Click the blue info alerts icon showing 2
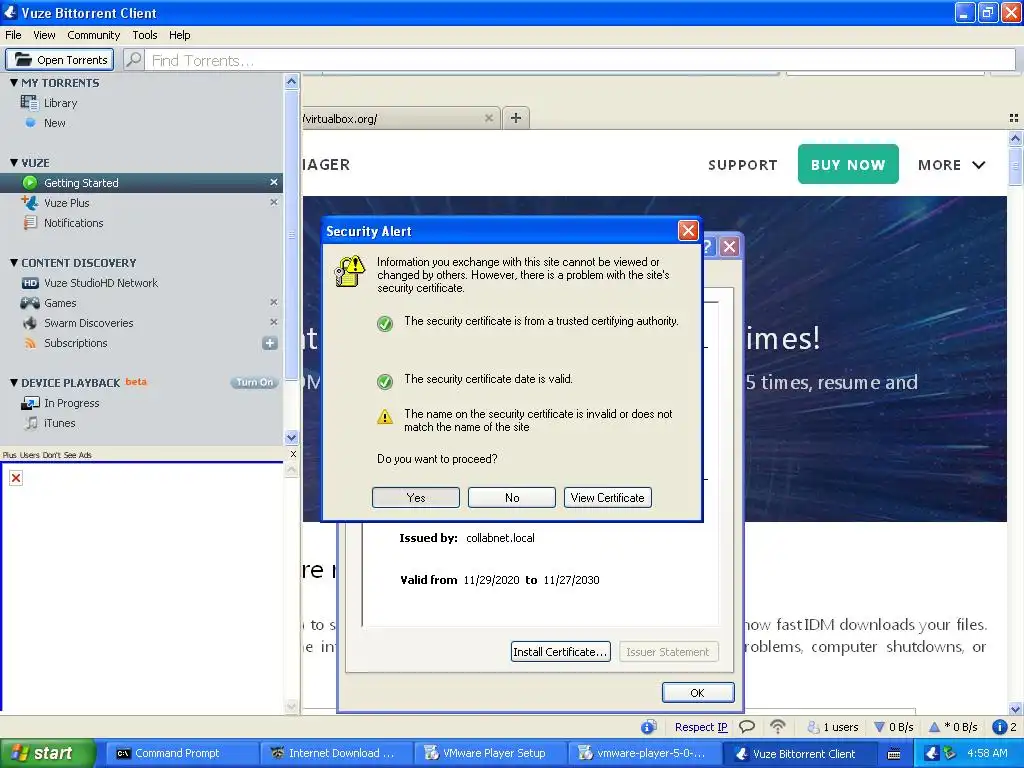Viewport: 1024px width, 768px height. pyautogui.click(x=999, y=726)
